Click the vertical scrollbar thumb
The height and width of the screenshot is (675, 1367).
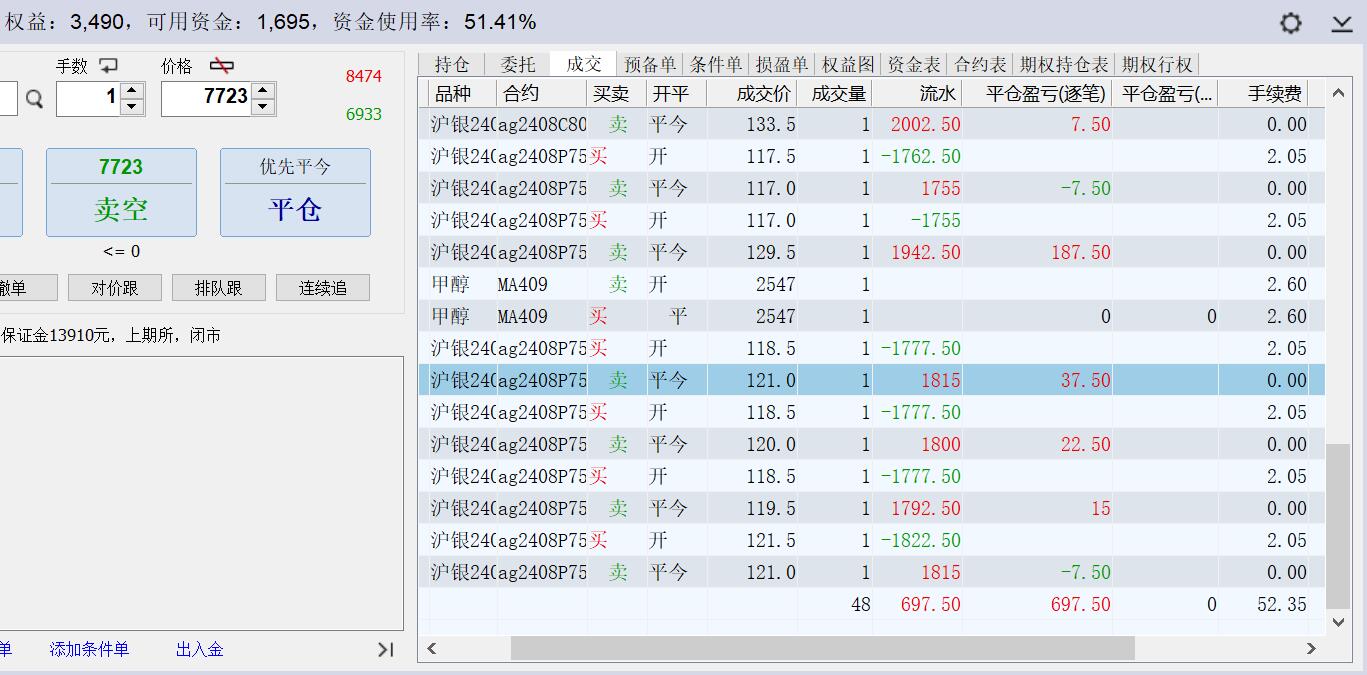[x=1338, y=527]
